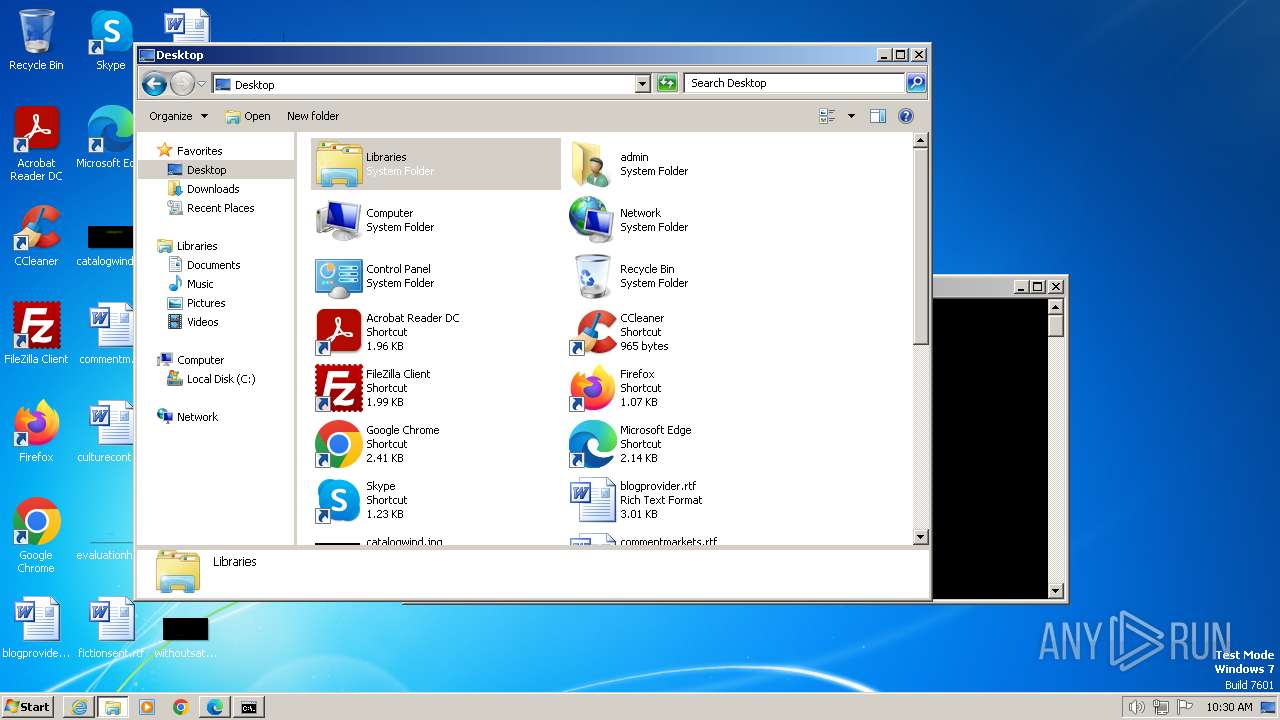Select Google Chrome shortcut in file list
The image size is (1280, 720).
click(x=436, y=444)
